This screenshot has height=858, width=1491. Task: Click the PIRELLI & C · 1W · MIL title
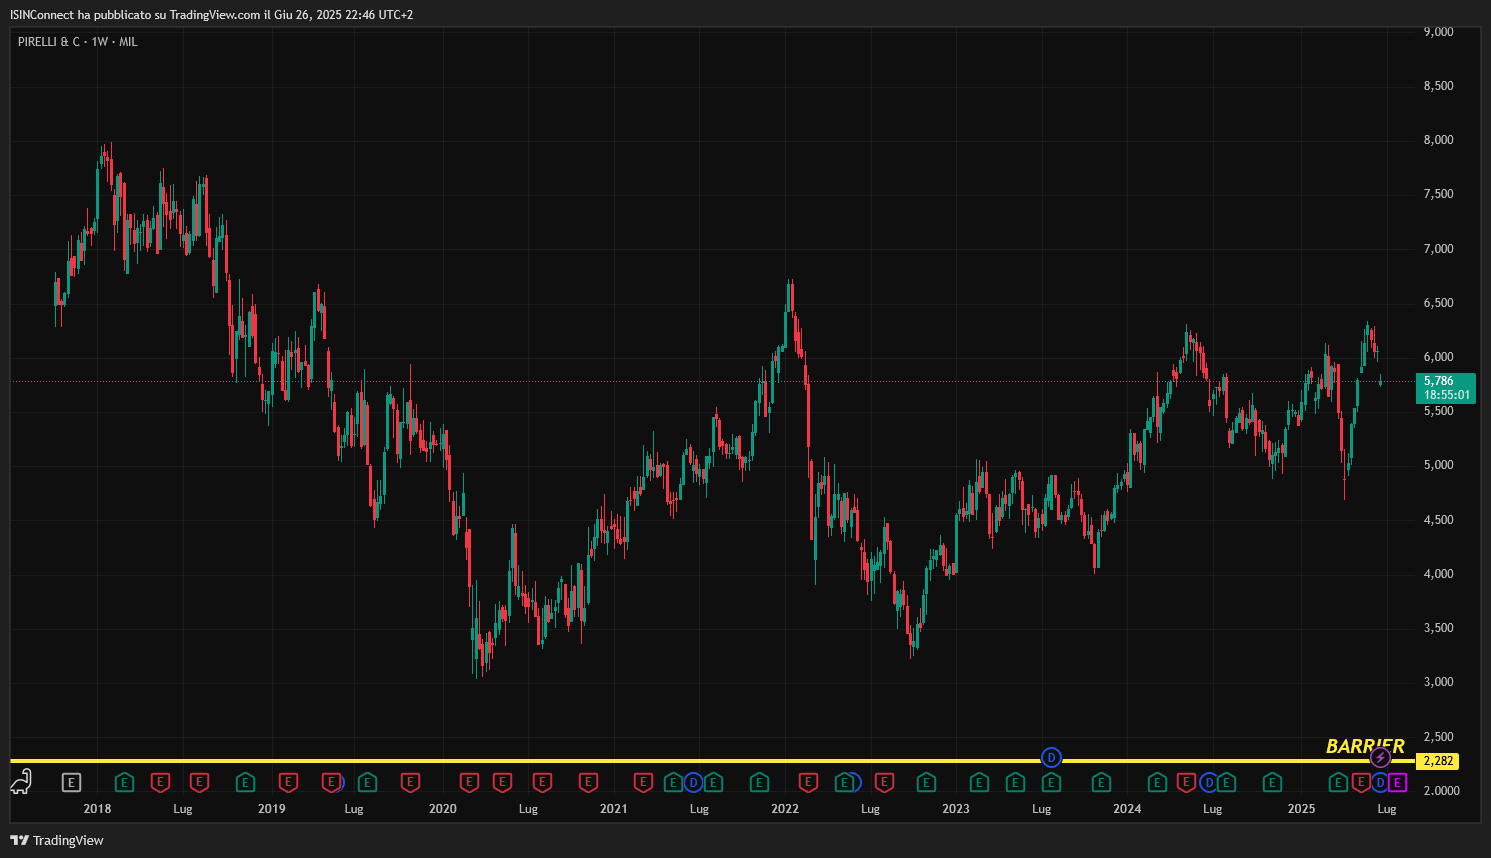click(78, 42)
